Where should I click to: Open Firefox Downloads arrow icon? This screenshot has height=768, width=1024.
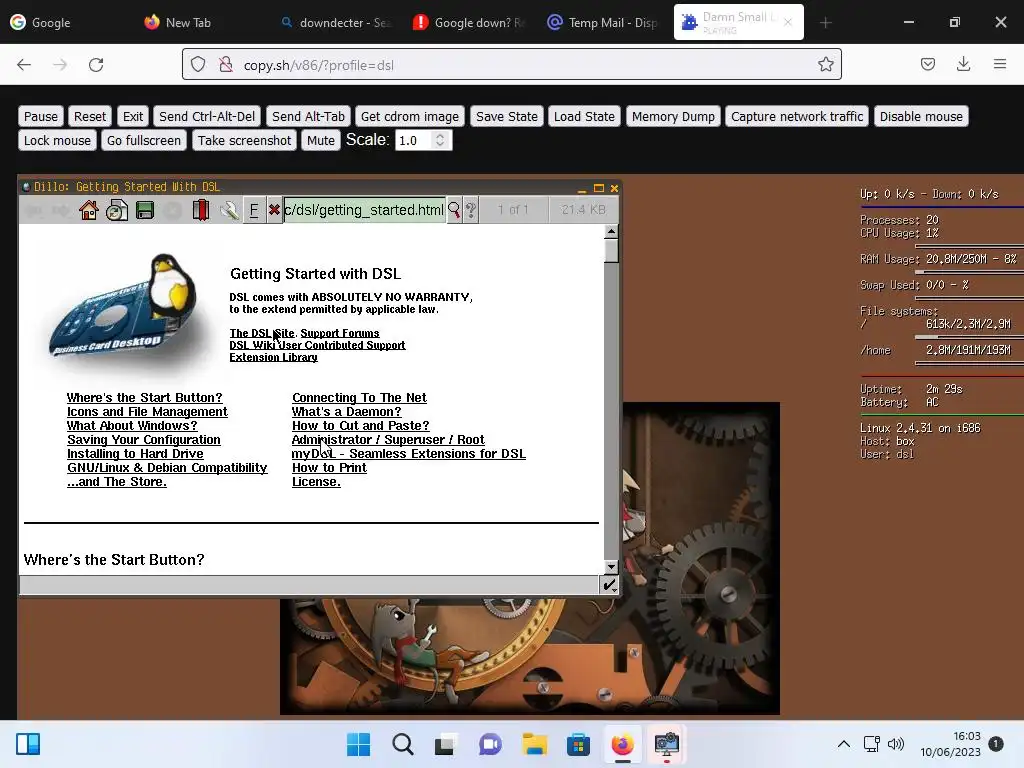(963, 64)
